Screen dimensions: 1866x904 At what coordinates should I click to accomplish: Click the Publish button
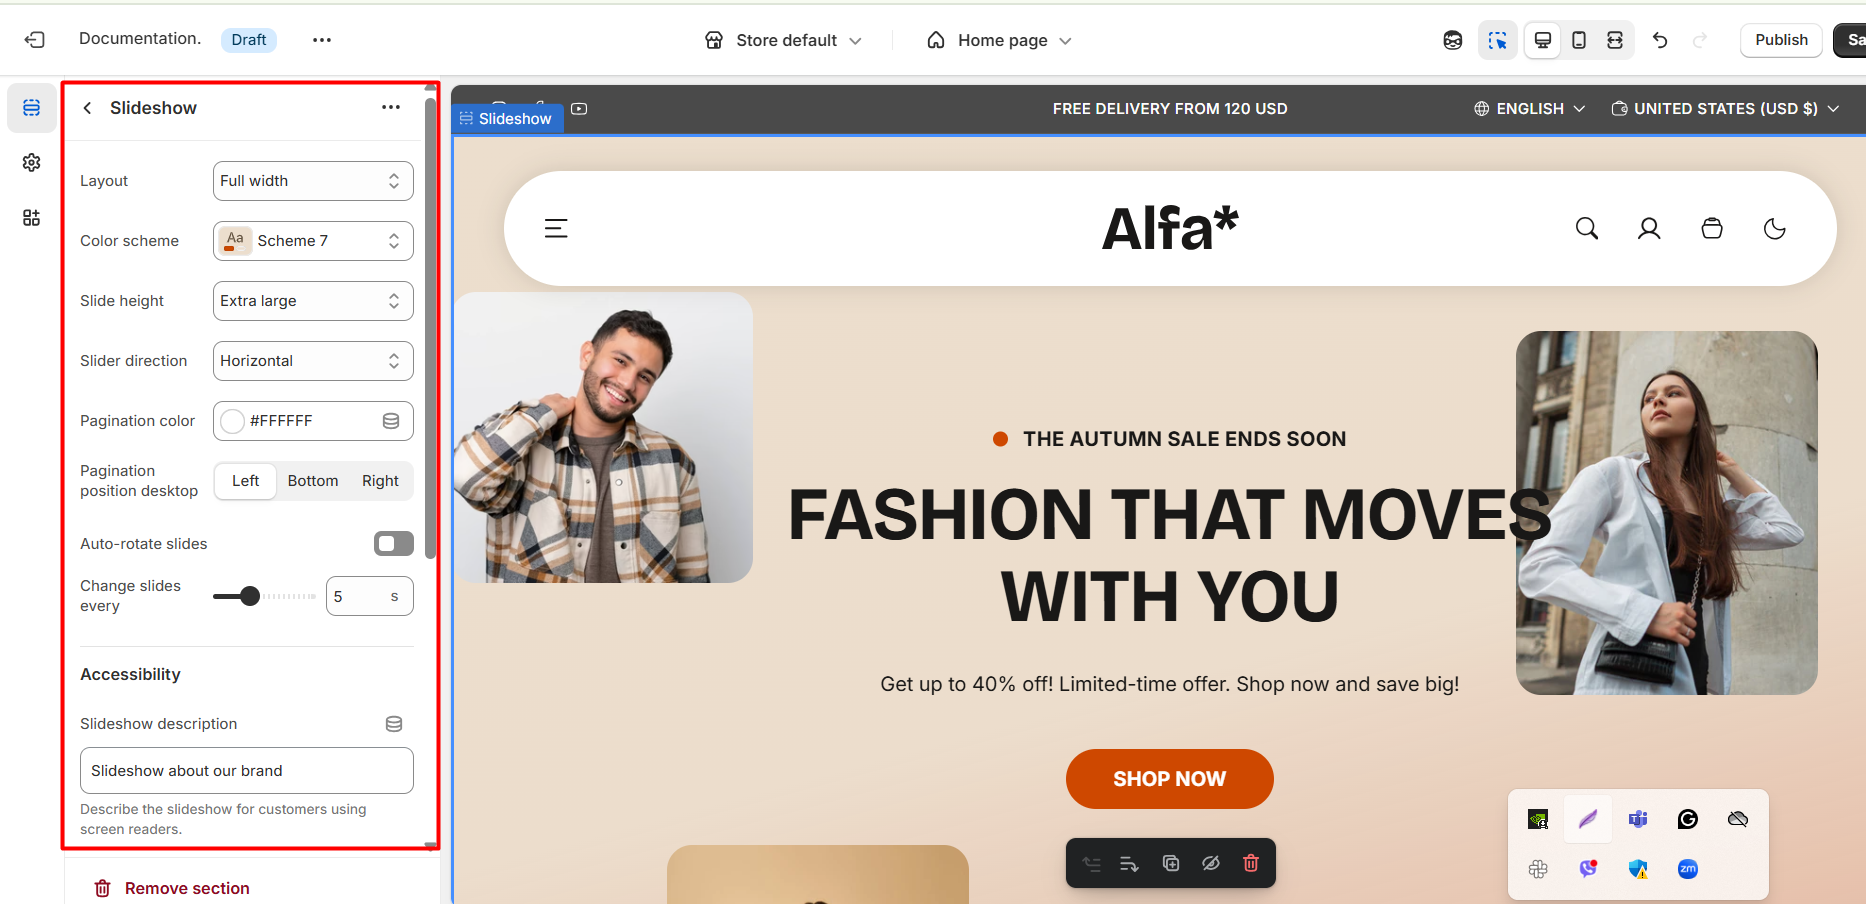pos(1781,40)
